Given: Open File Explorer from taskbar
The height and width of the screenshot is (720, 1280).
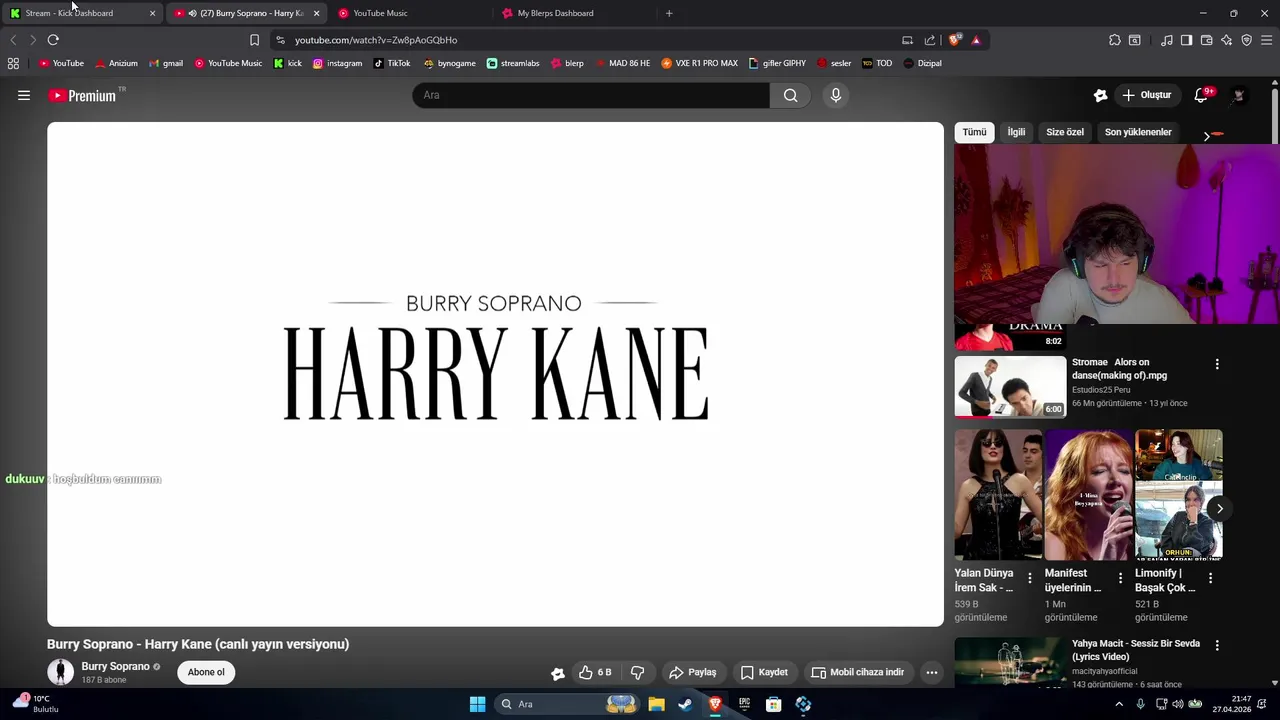Looking at the screenshot, I should (656, 704).
